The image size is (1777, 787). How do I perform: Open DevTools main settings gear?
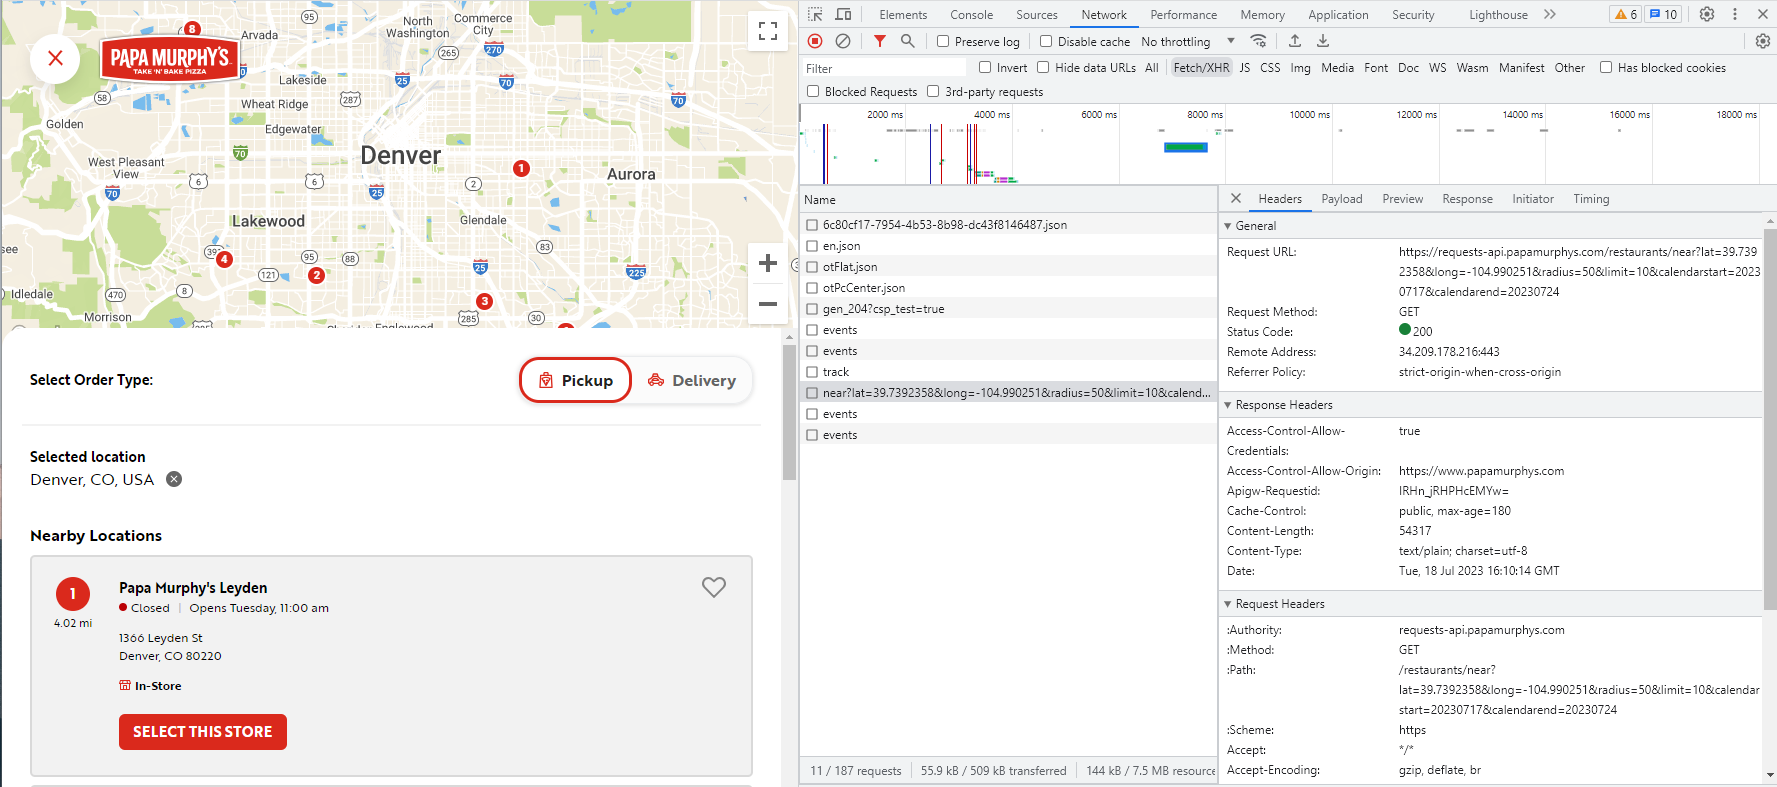[1707, 14]
